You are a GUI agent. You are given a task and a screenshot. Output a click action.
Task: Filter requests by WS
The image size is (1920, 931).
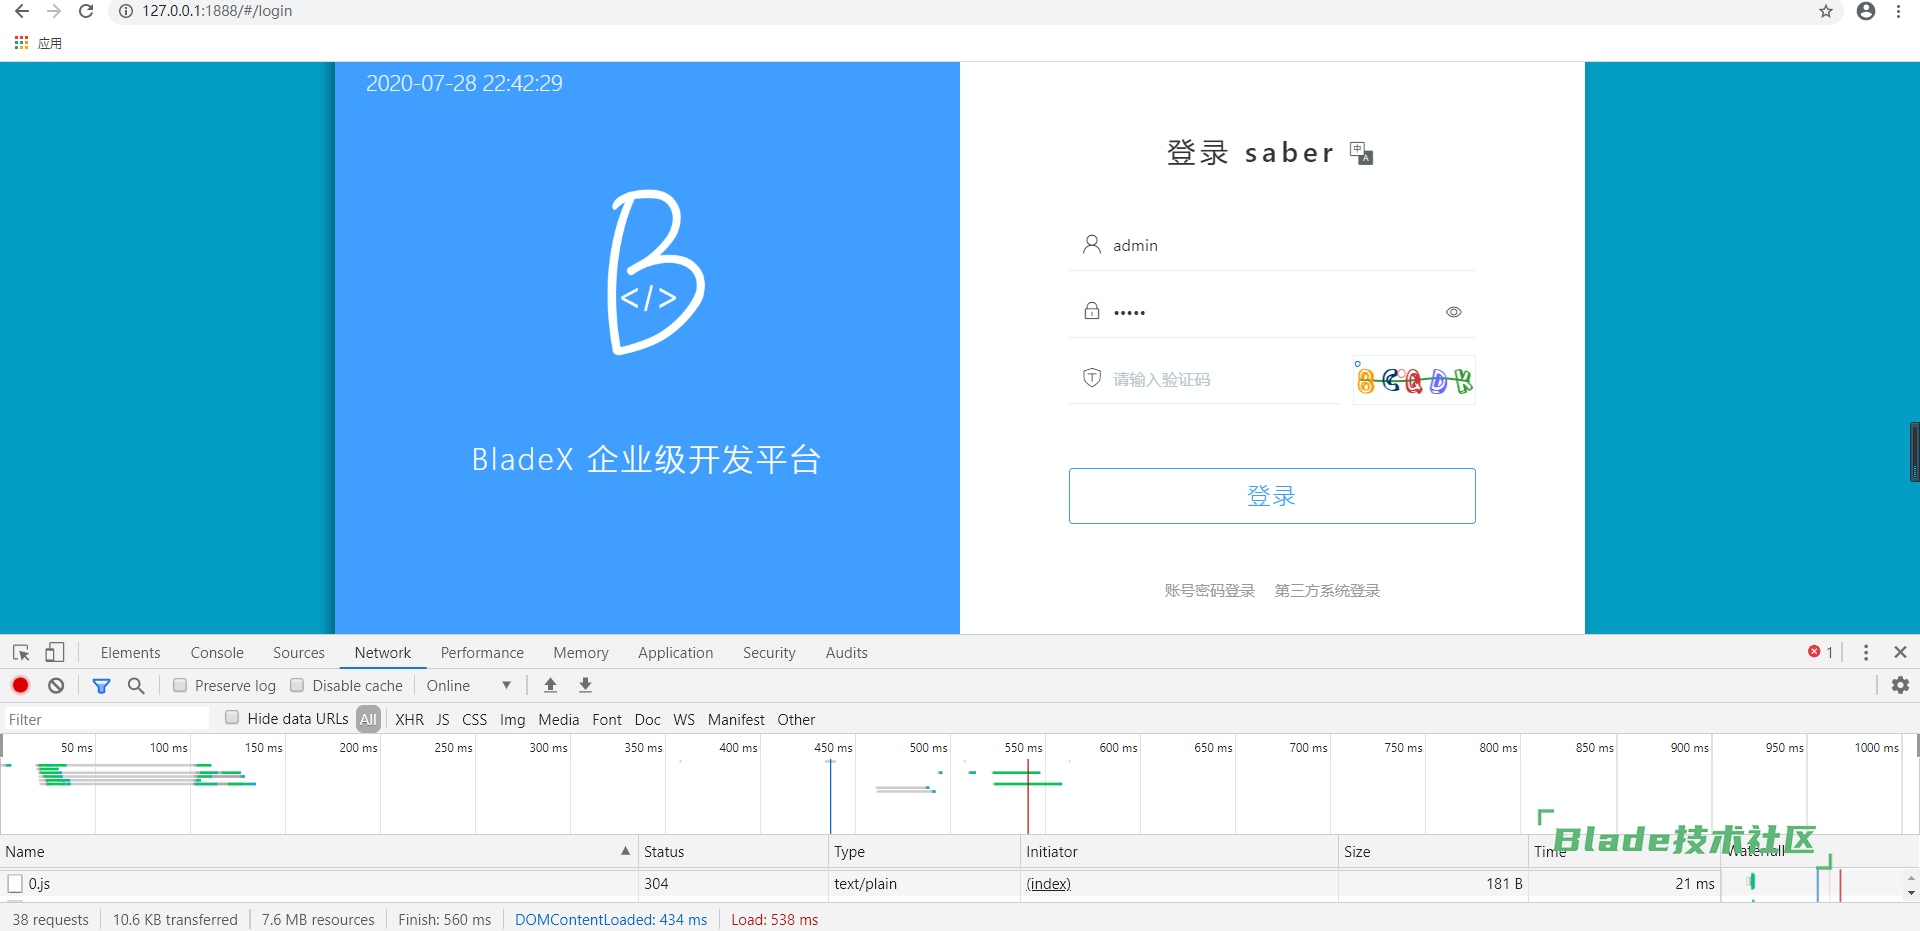pos(684,719)
